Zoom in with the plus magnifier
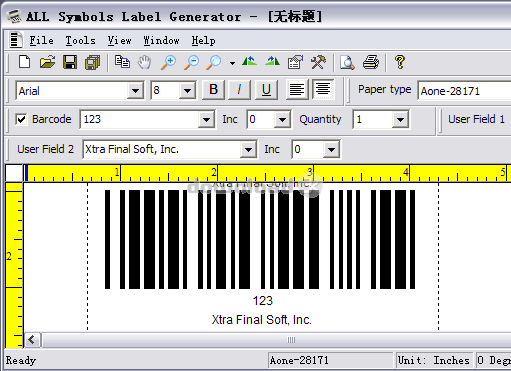 [x=168, y=62]
